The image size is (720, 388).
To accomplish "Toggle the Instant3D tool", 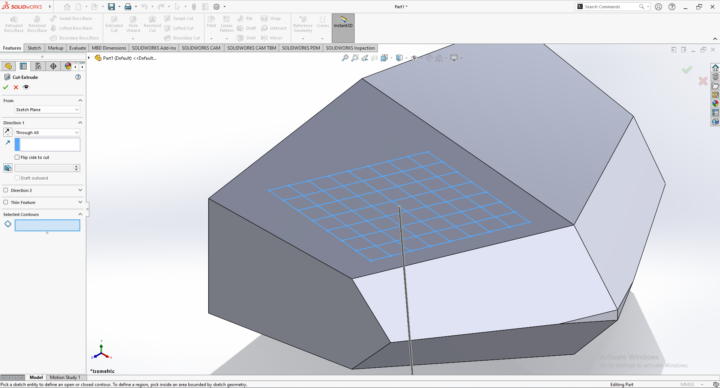I will coord(343,28).
